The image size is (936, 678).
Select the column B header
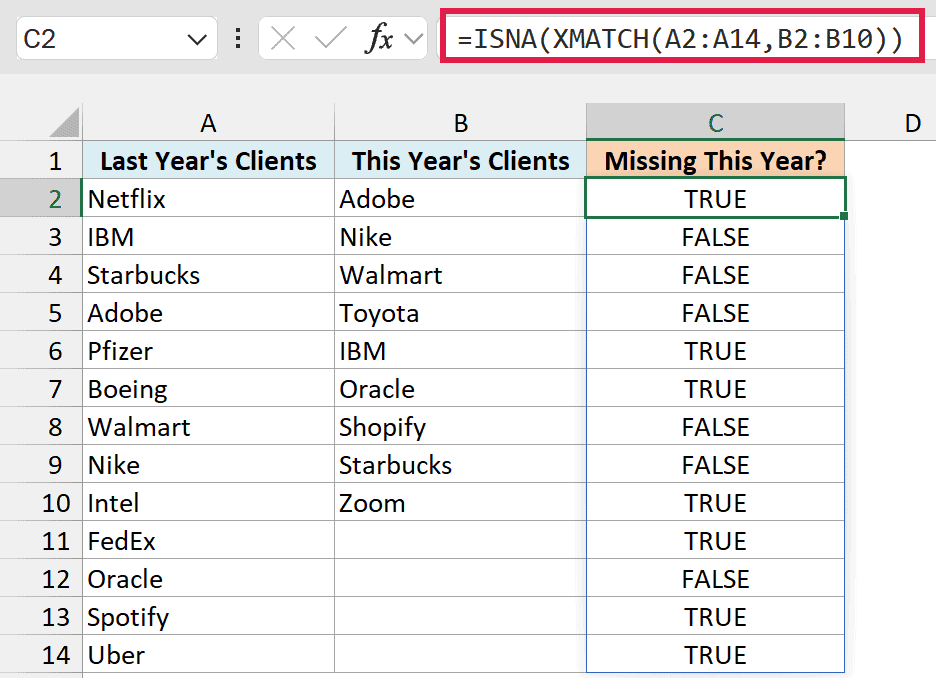[x=460, y=123]
